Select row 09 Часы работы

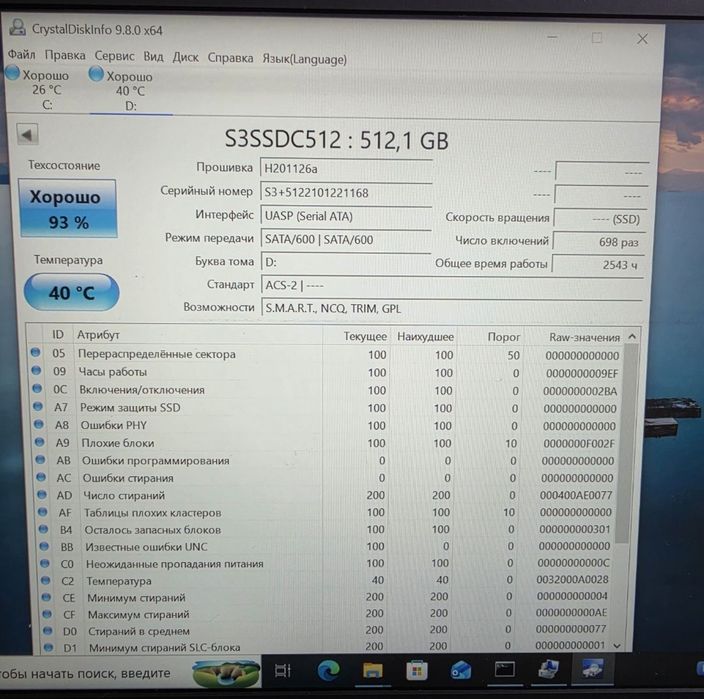pos(326,372)
